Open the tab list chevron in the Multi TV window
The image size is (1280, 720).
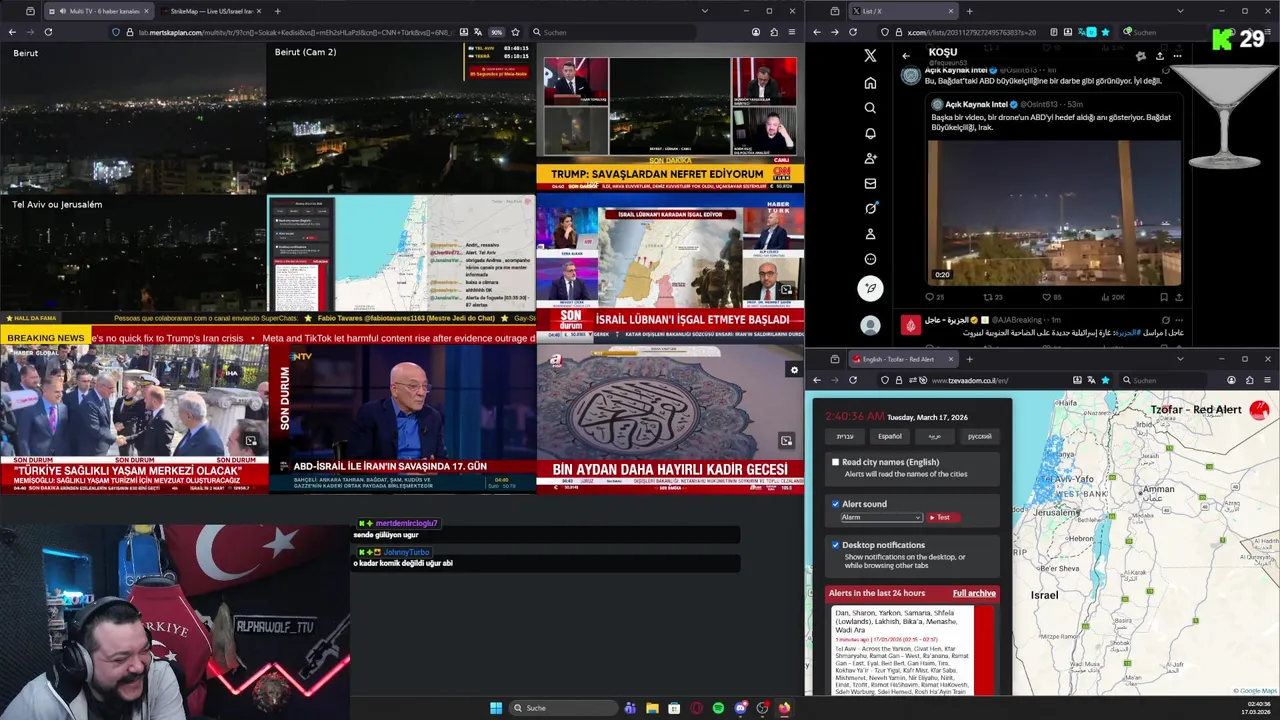(704, 11)
